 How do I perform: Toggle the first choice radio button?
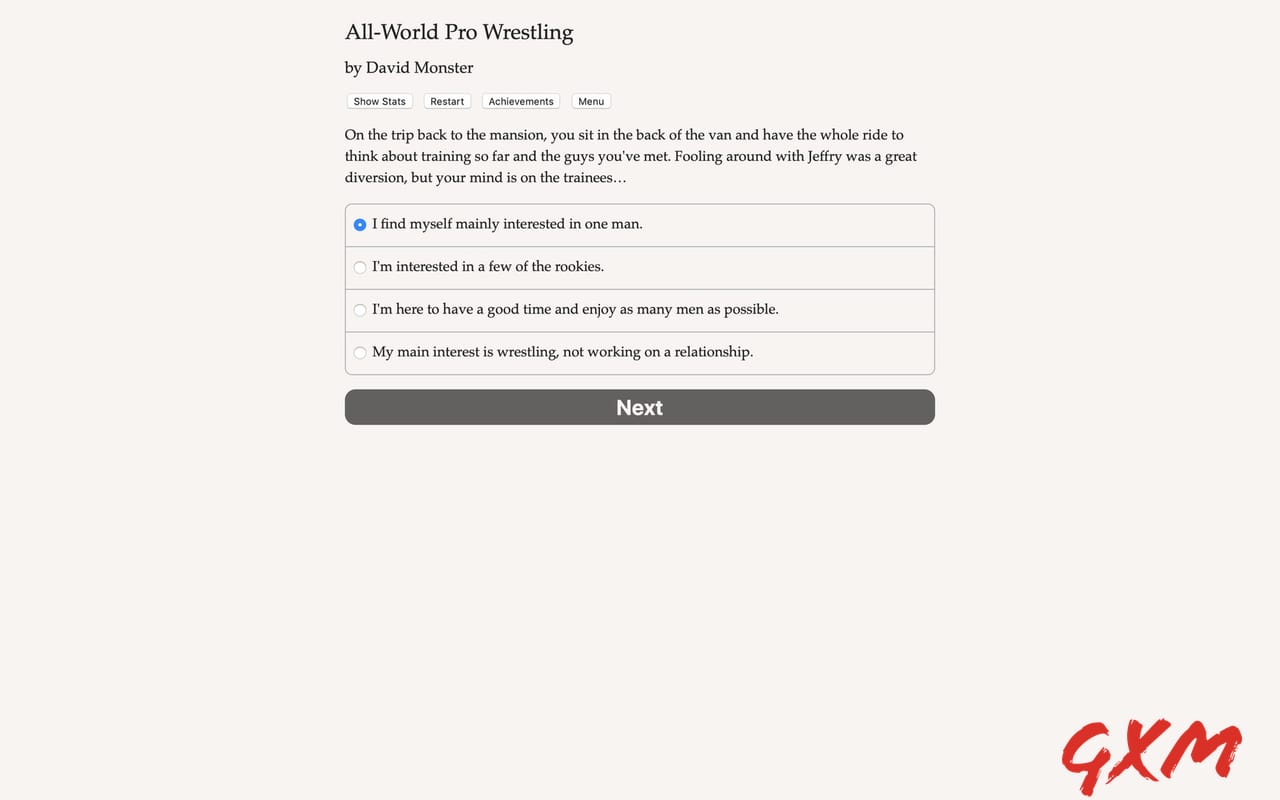(360, 224)
